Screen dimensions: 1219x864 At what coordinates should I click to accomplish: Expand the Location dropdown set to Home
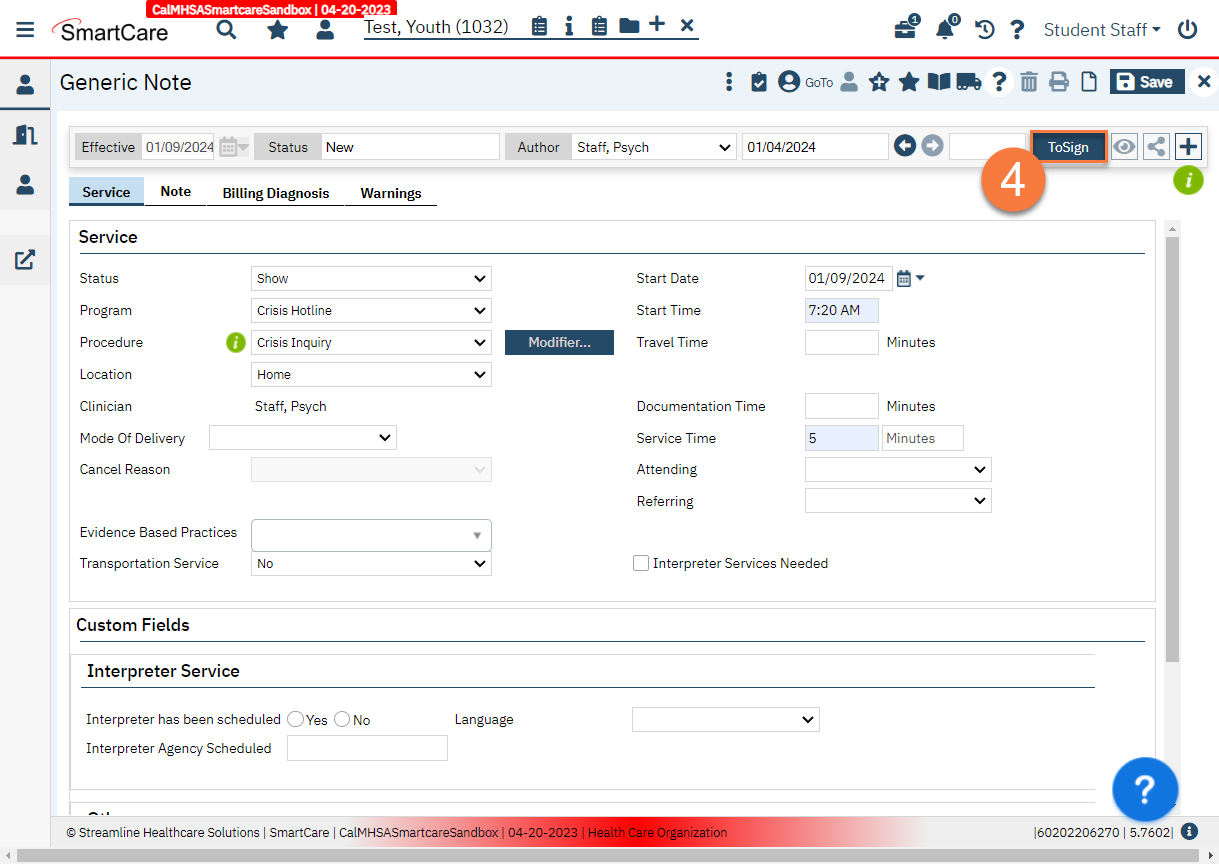pyautogui.click(x=371, y=374)
